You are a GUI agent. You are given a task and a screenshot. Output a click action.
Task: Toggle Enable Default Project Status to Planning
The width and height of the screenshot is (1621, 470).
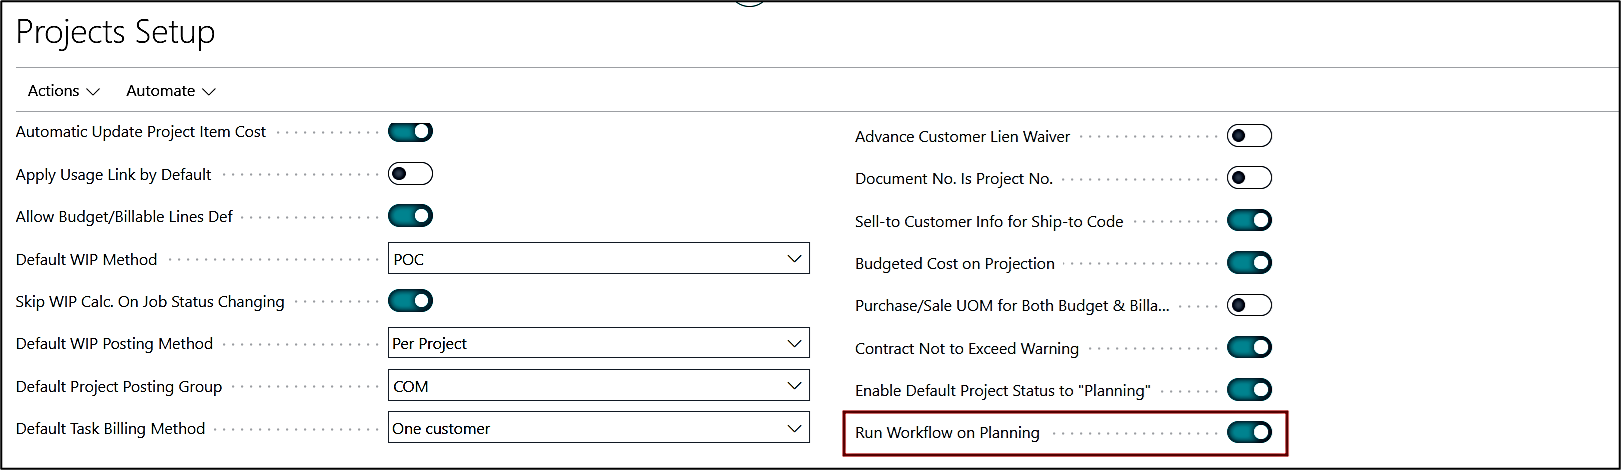pyautogui.click(x=1249, y=390)
